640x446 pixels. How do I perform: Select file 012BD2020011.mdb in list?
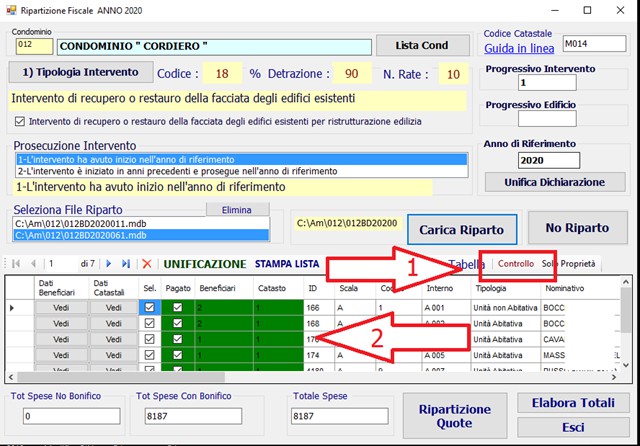point(141,224)
